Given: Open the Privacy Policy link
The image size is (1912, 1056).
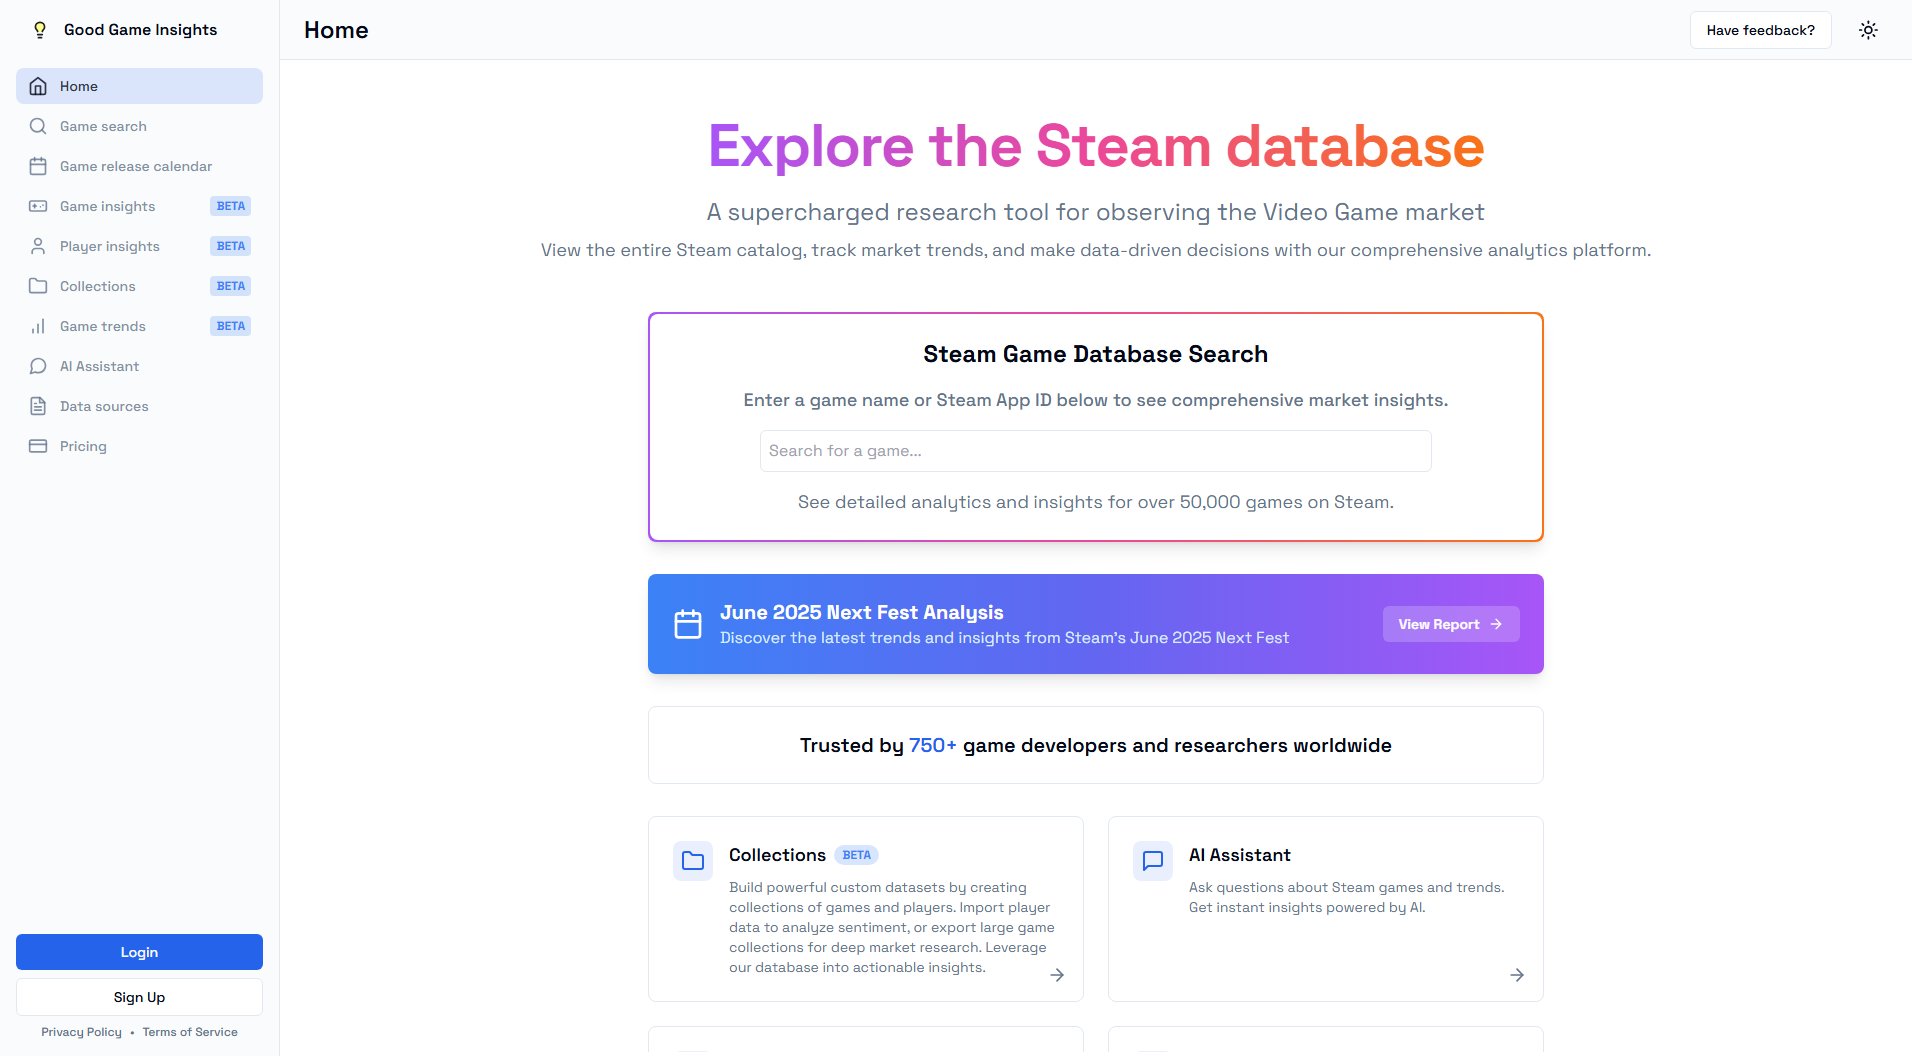Looking at the screenshot, I should (x=81, y=1032).
